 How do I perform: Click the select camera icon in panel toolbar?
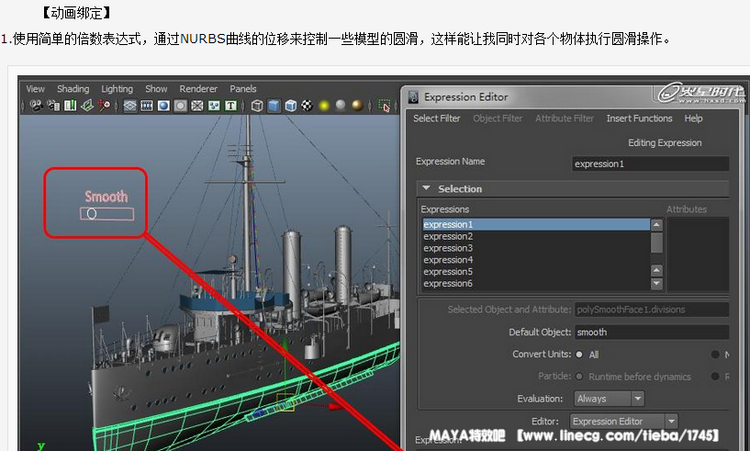pos(35,105)
